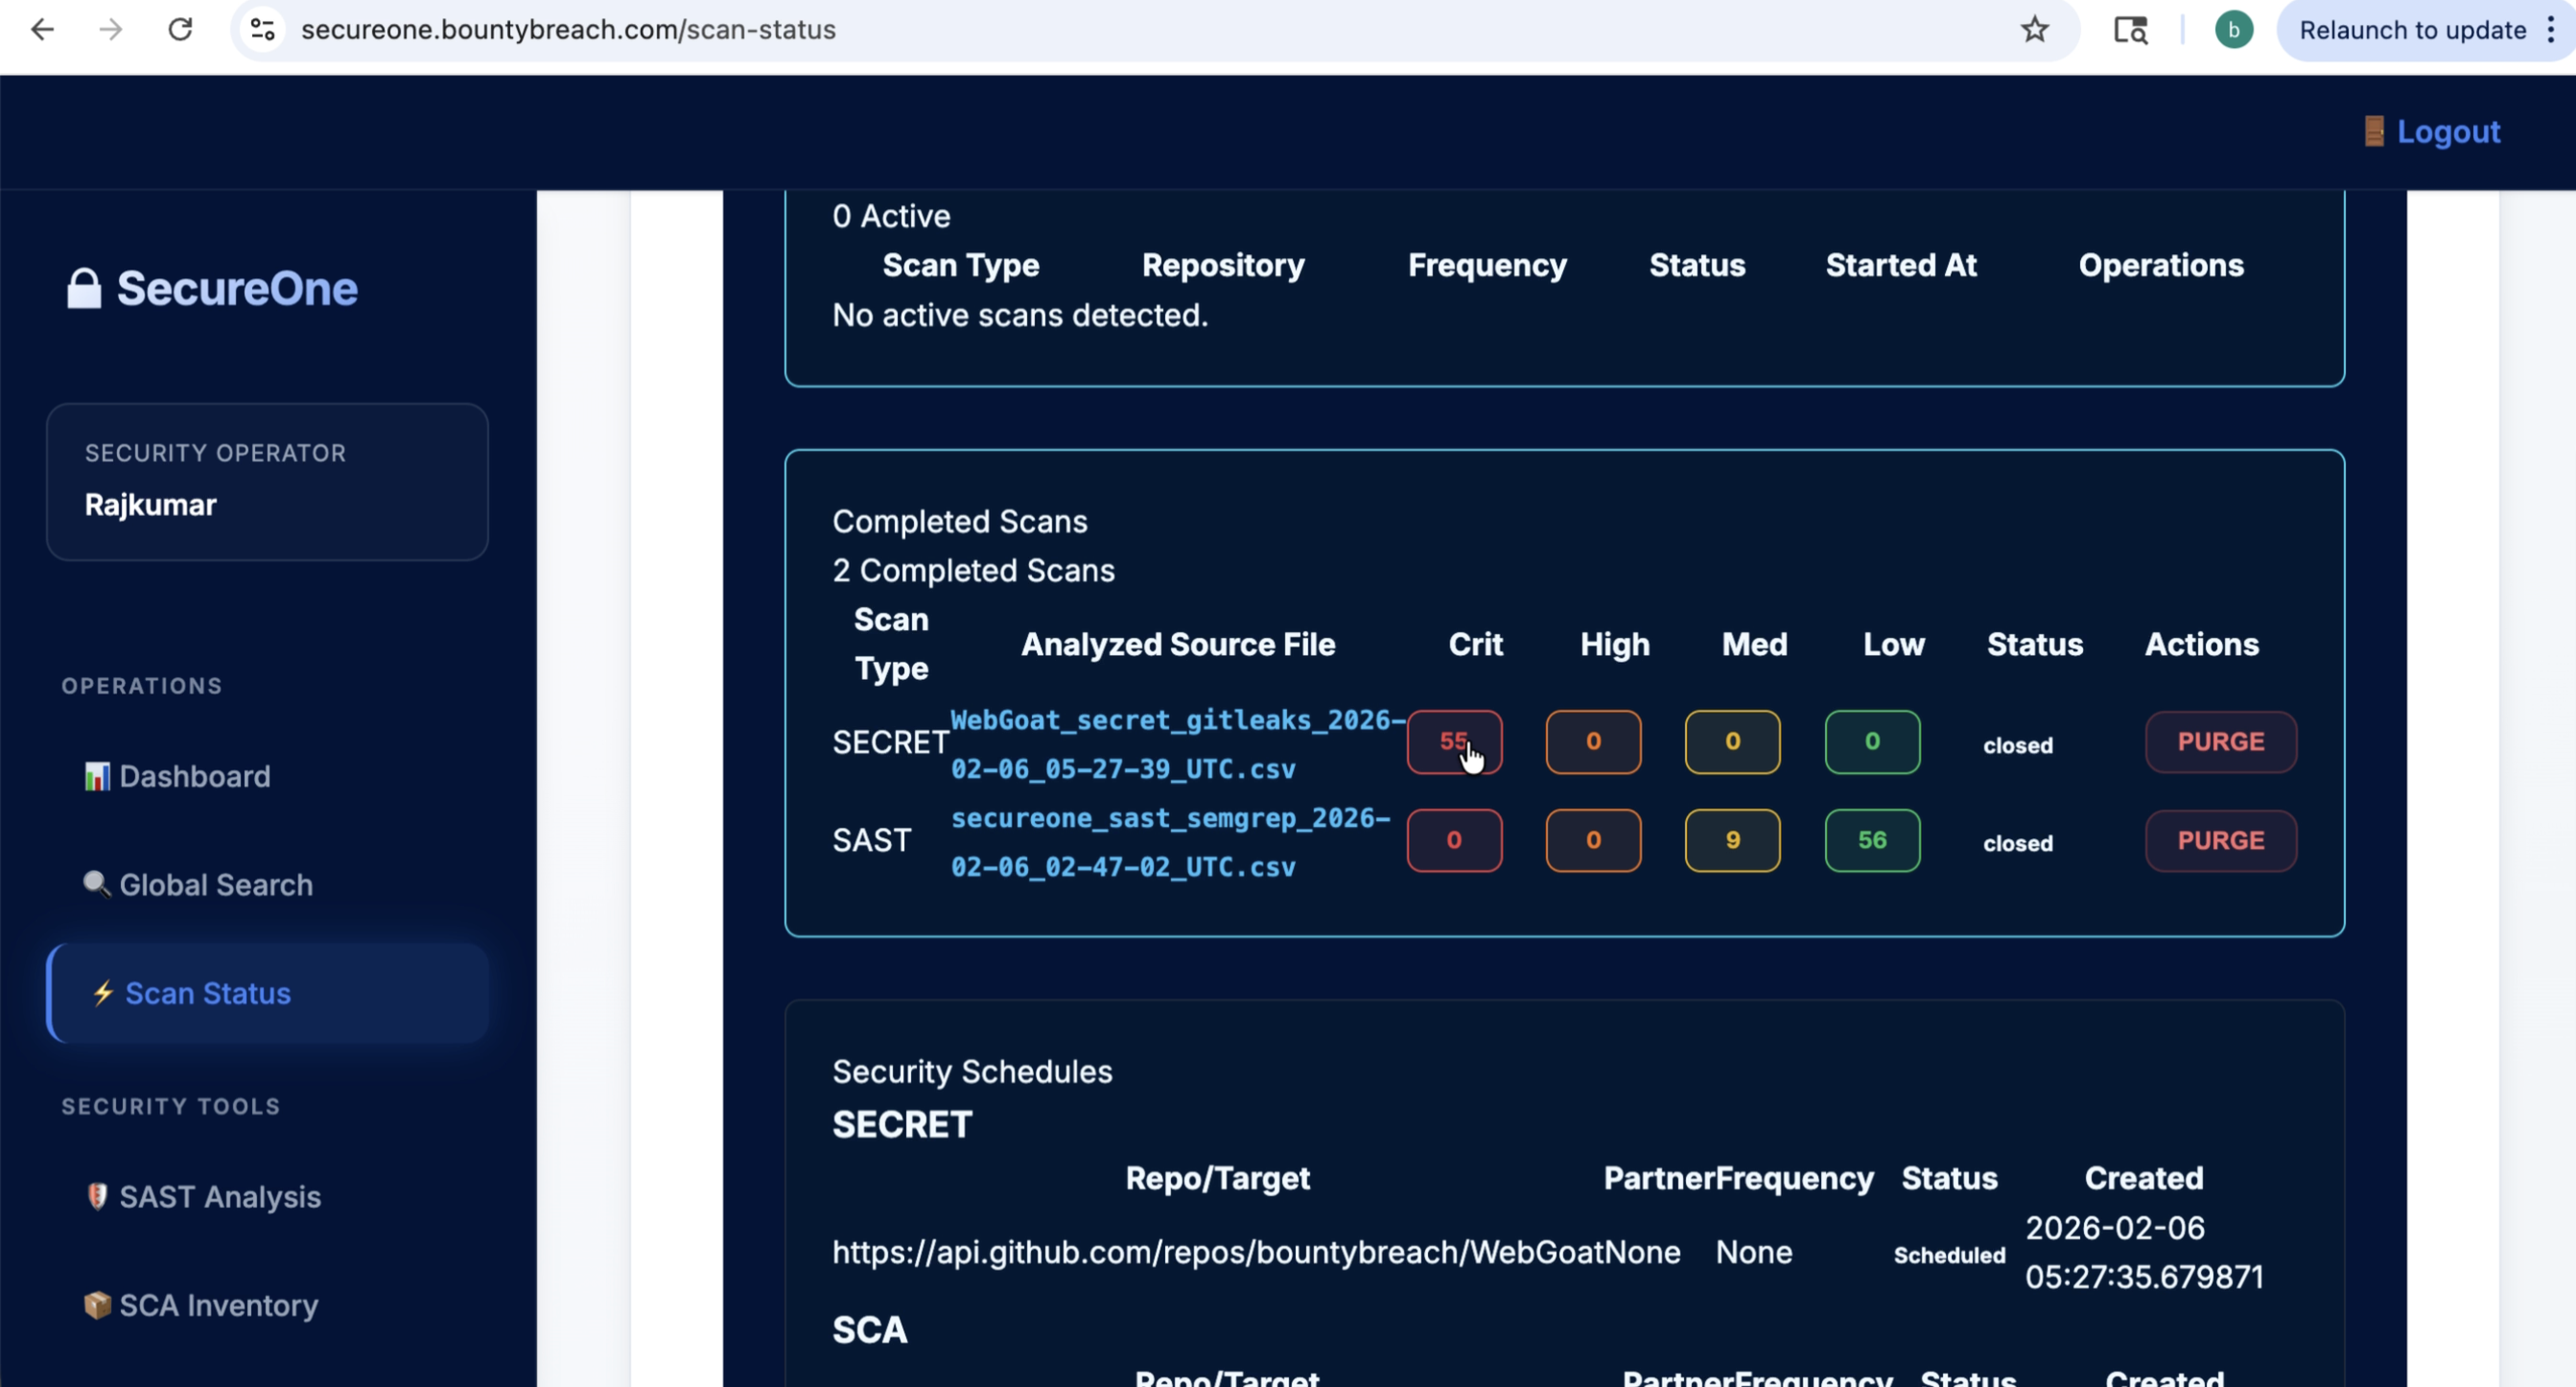Open Global Search in the sidebar
2576x1387 pixels.
point(267,884)
